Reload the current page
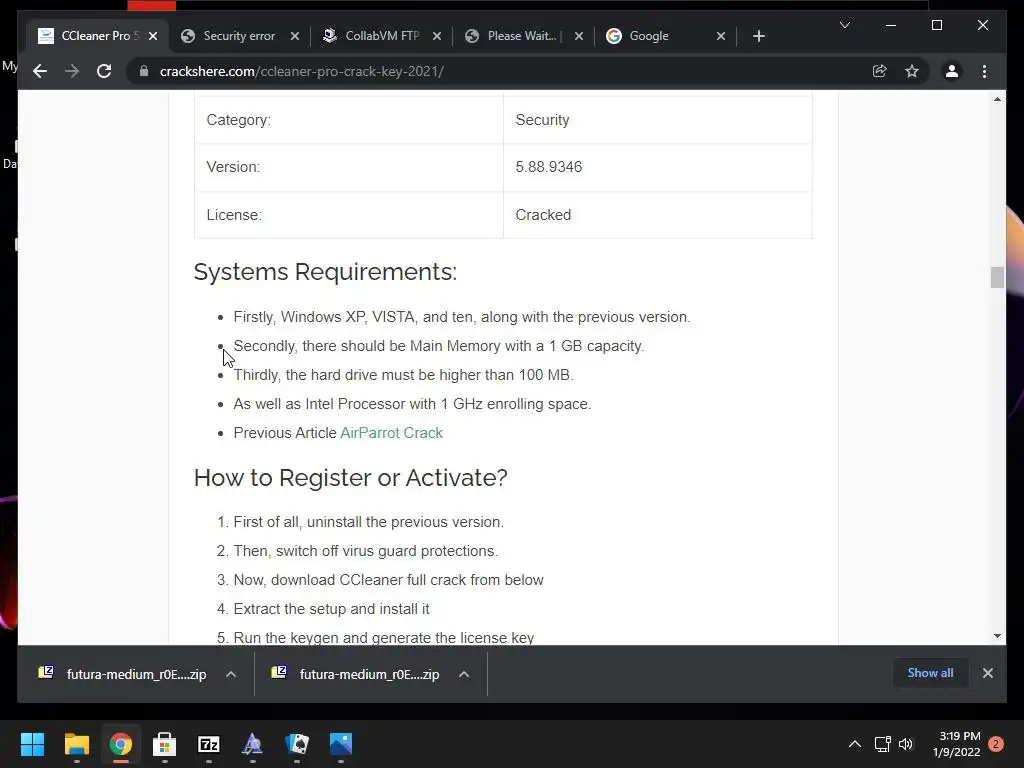Screen dimensions: 1024x768 coord(104,71)
